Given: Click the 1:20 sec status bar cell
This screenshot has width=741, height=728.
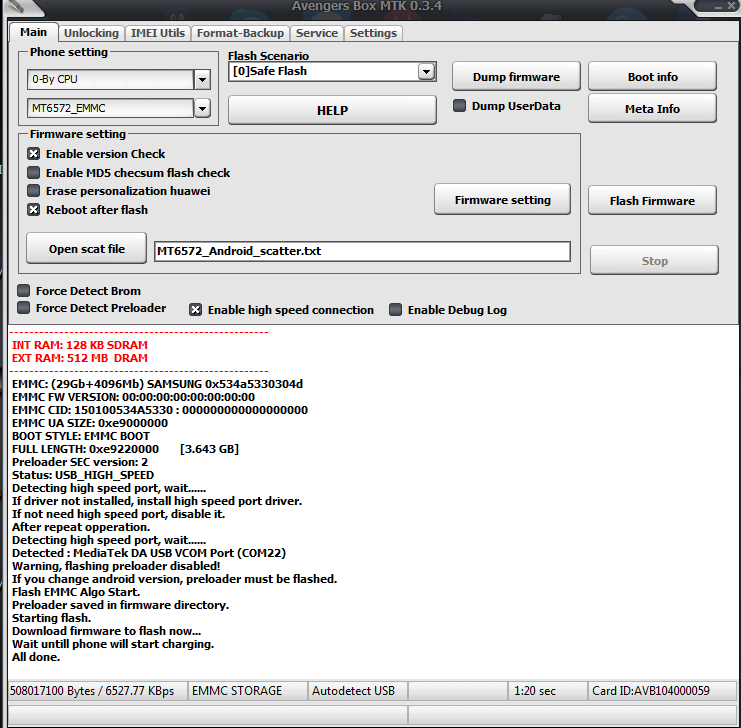Looking at the screenshot, I should click(547, 691).
